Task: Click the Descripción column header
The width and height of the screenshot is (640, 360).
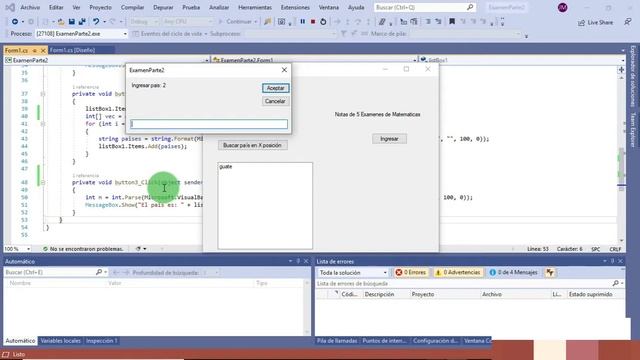Action: click(x=379, y=294)
